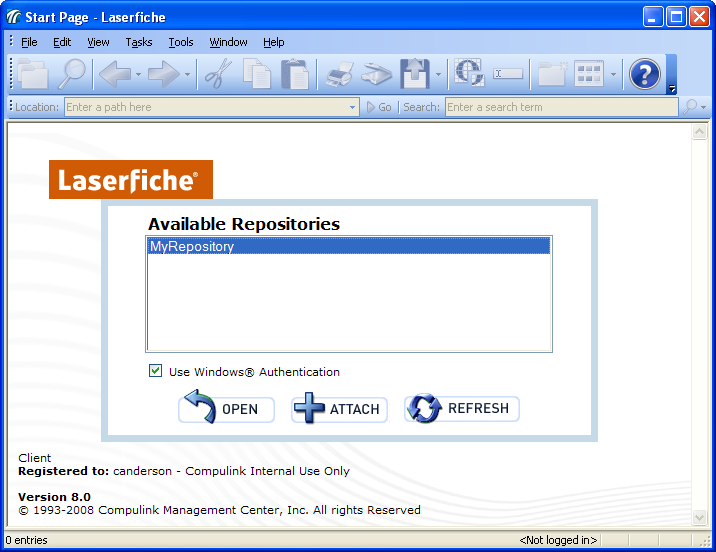Click the globe web export toolbar icon

pyautogui.click(x=469, y=73)
